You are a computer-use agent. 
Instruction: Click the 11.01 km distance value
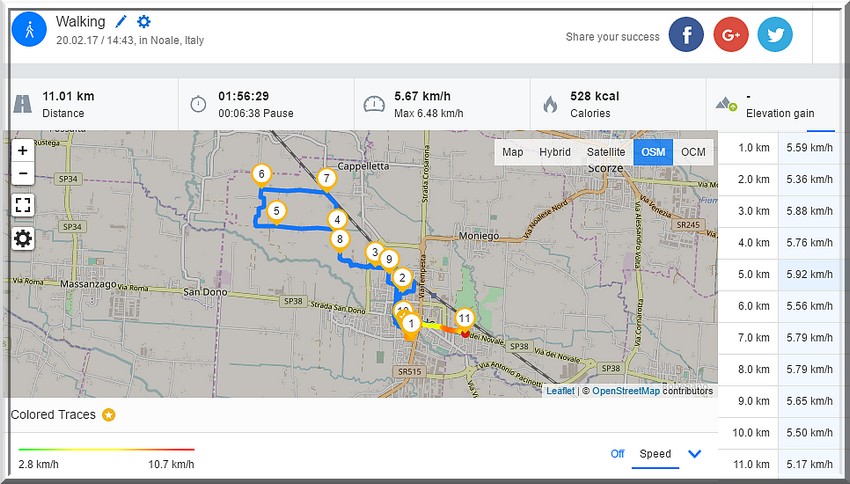pyautogui.click(x=68, y=96)
